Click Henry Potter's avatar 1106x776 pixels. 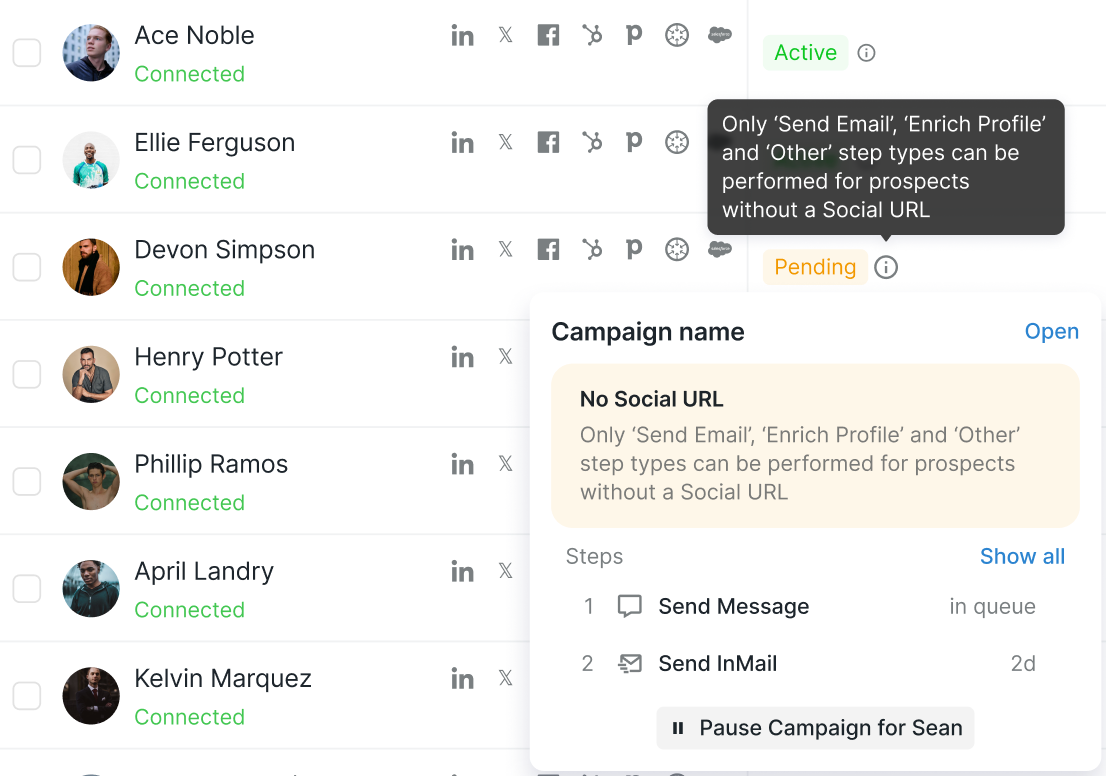(91, 375)
